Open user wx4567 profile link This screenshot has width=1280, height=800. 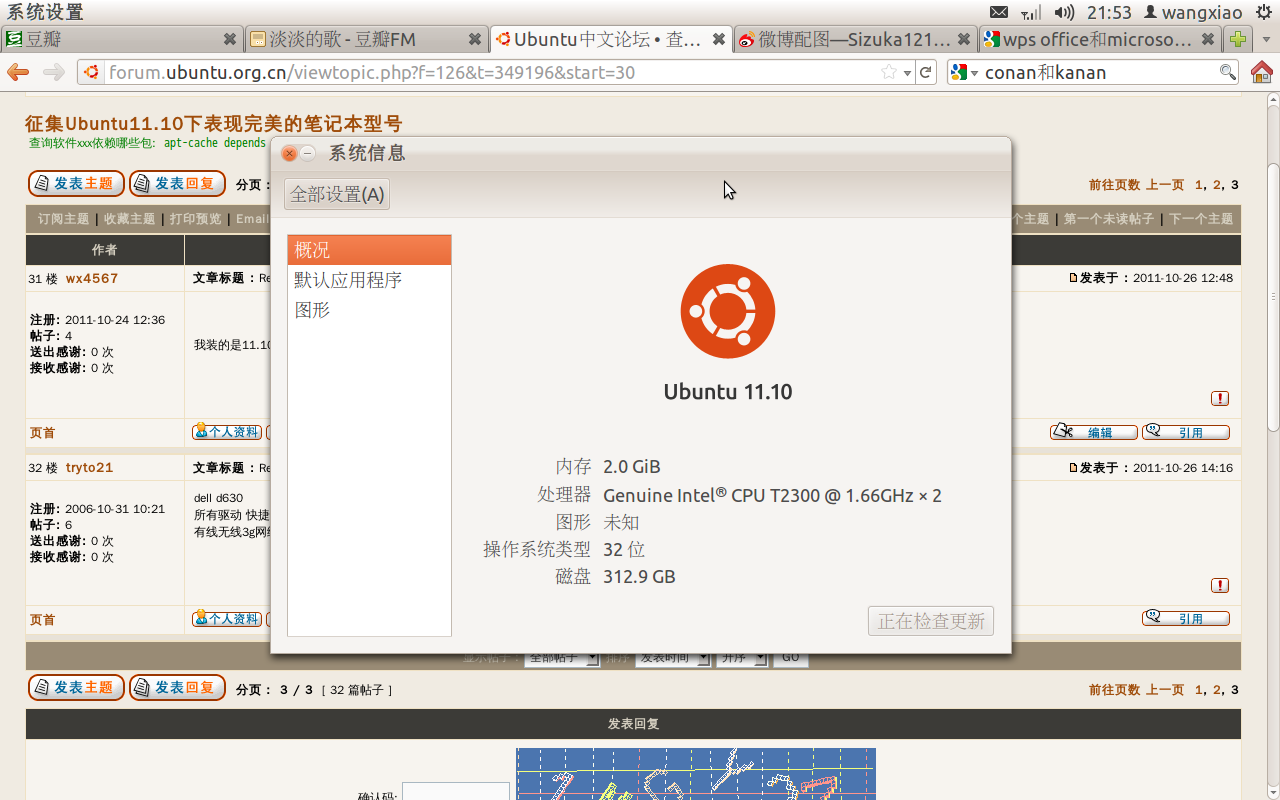point(92,279)
